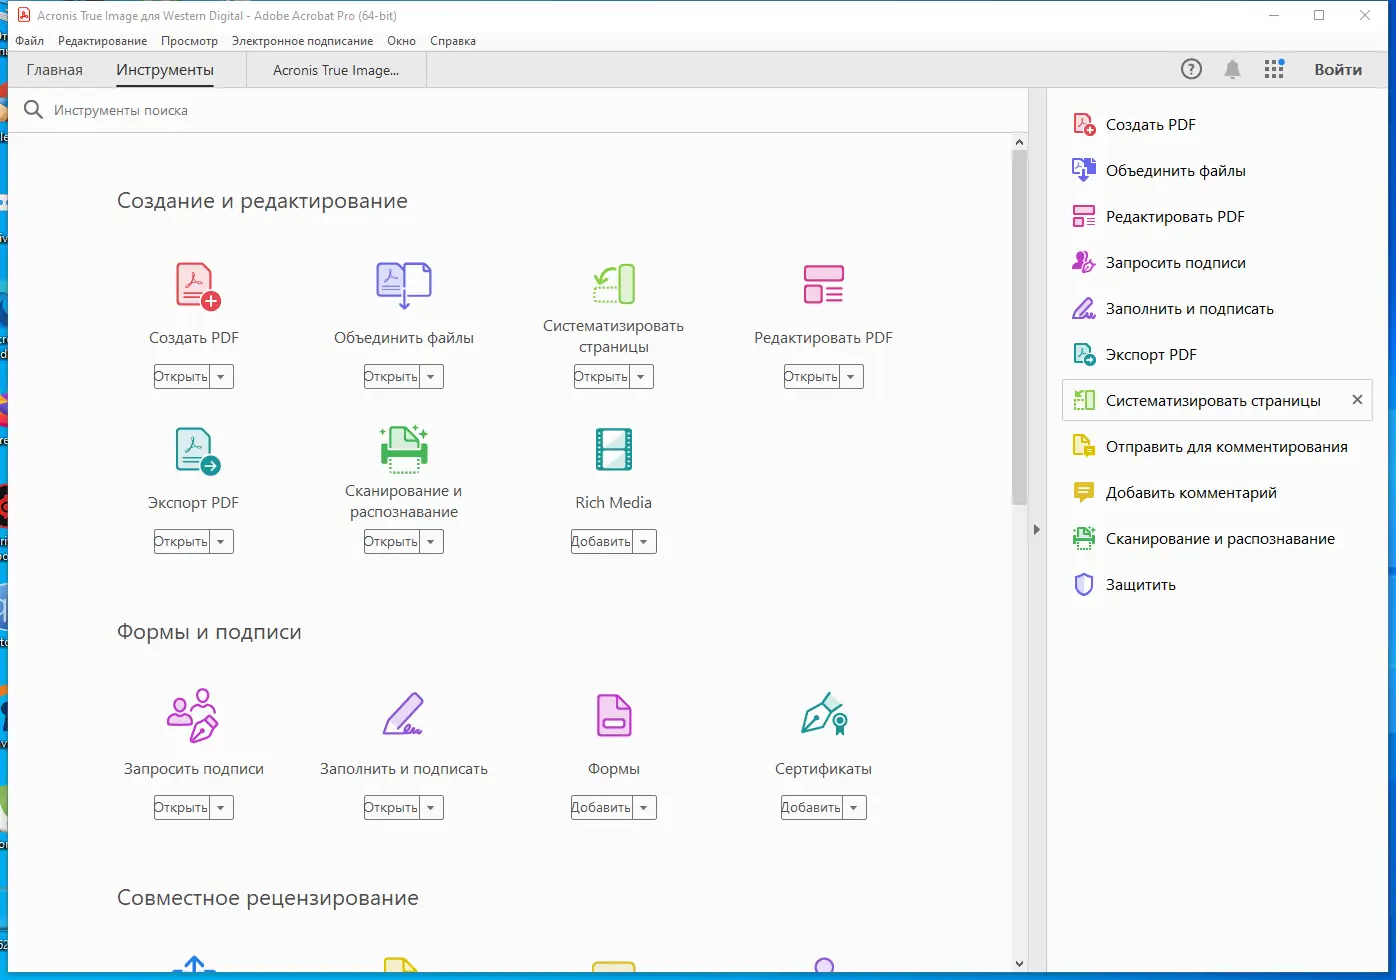Click the Запросить подписи icon in the tools grid
This screenshot has width=1396, height=980.
click(193, 716)
